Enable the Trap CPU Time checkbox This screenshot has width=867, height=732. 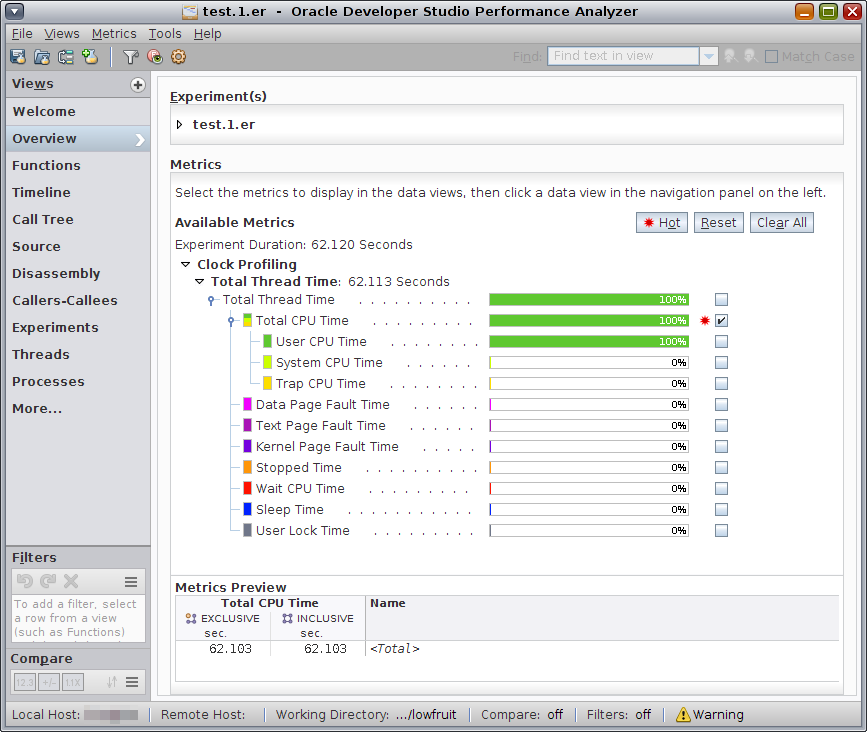(721, 384)
